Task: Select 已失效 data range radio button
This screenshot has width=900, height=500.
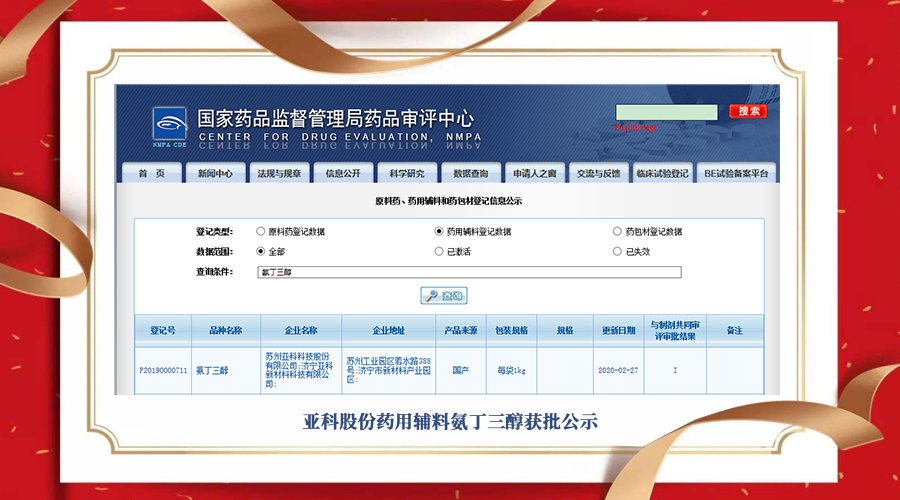Action: pyautogui.click(x=617, y=252)
